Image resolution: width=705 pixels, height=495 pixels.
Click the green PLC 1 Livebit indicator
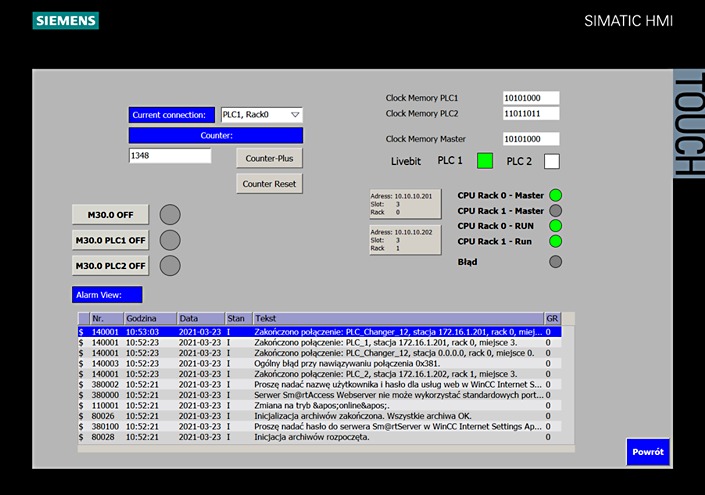[485, 161]
